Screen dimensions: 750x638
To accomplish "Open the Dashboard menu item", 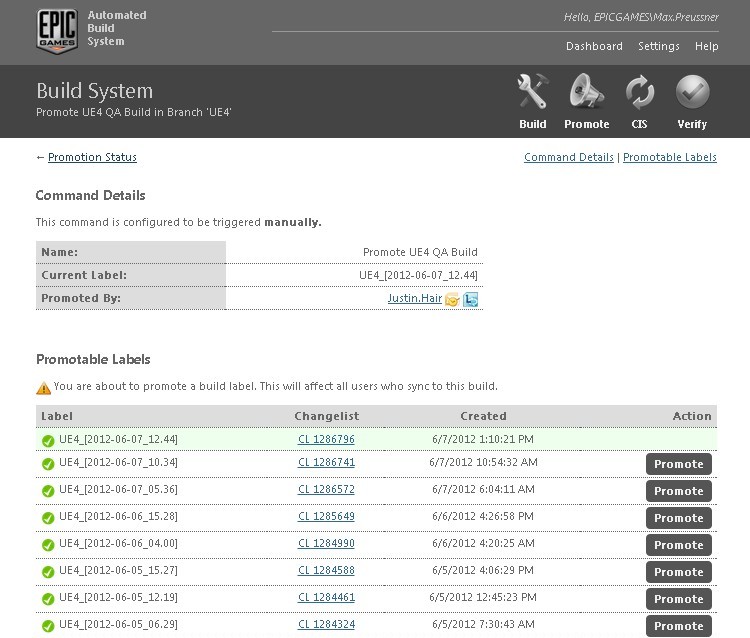I will pos(594,46).
